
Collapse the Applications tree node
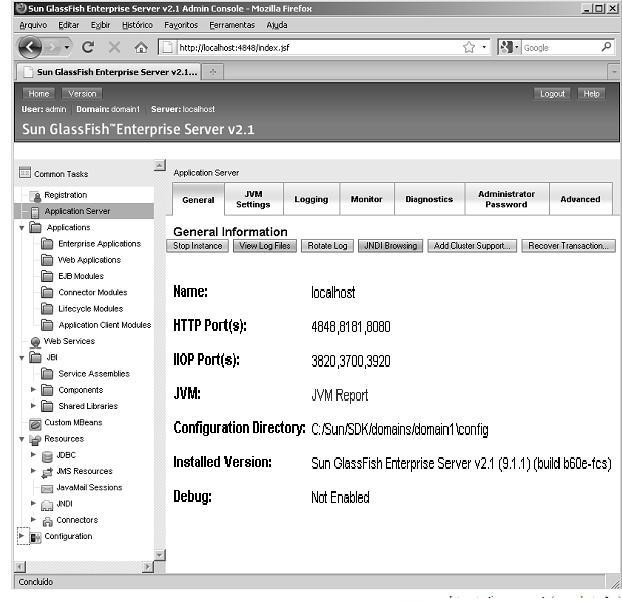coord(22,228)
